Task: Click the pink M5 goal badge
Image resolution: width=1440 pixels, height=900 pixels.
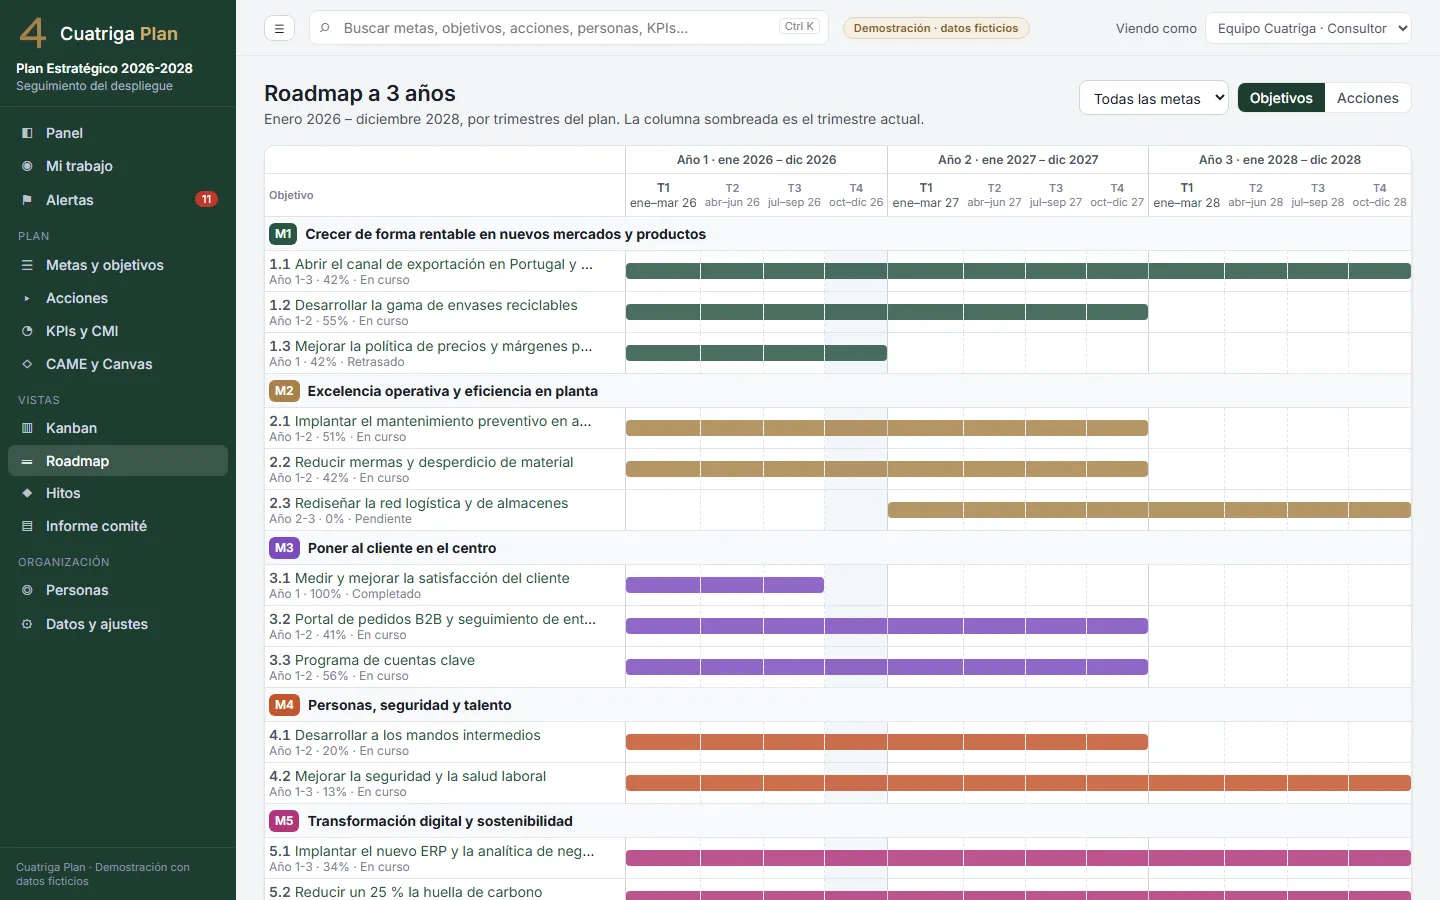Action: [x=284, y=821]
